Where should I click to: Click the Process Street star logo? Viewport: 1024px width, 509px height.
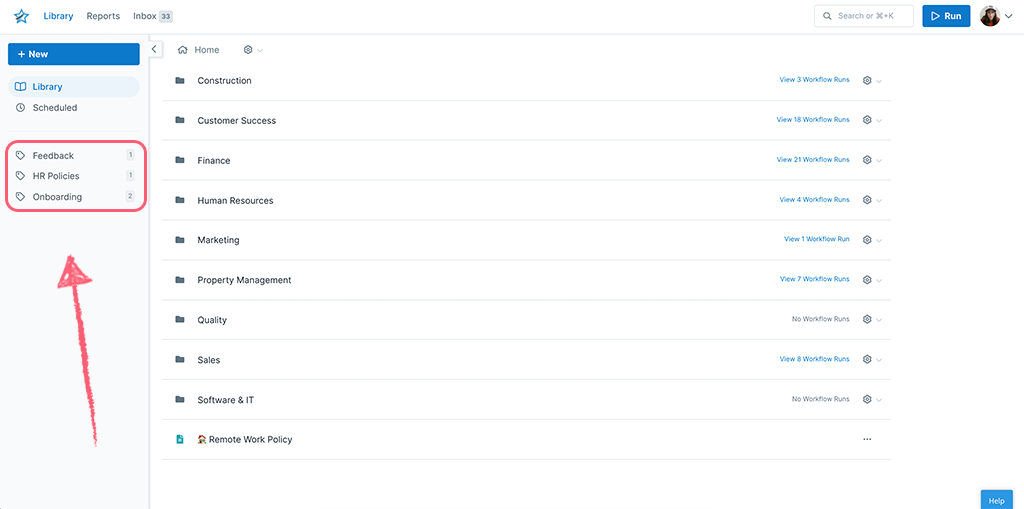(x=22, y=16)
